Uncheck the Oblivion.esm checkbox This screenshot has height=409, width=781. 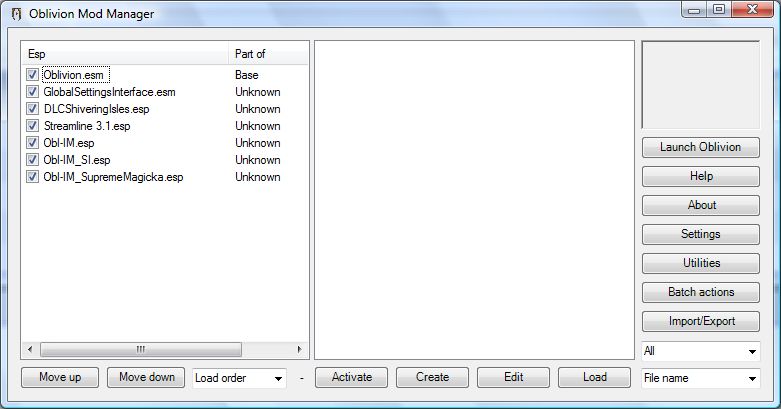click(32, 75)
